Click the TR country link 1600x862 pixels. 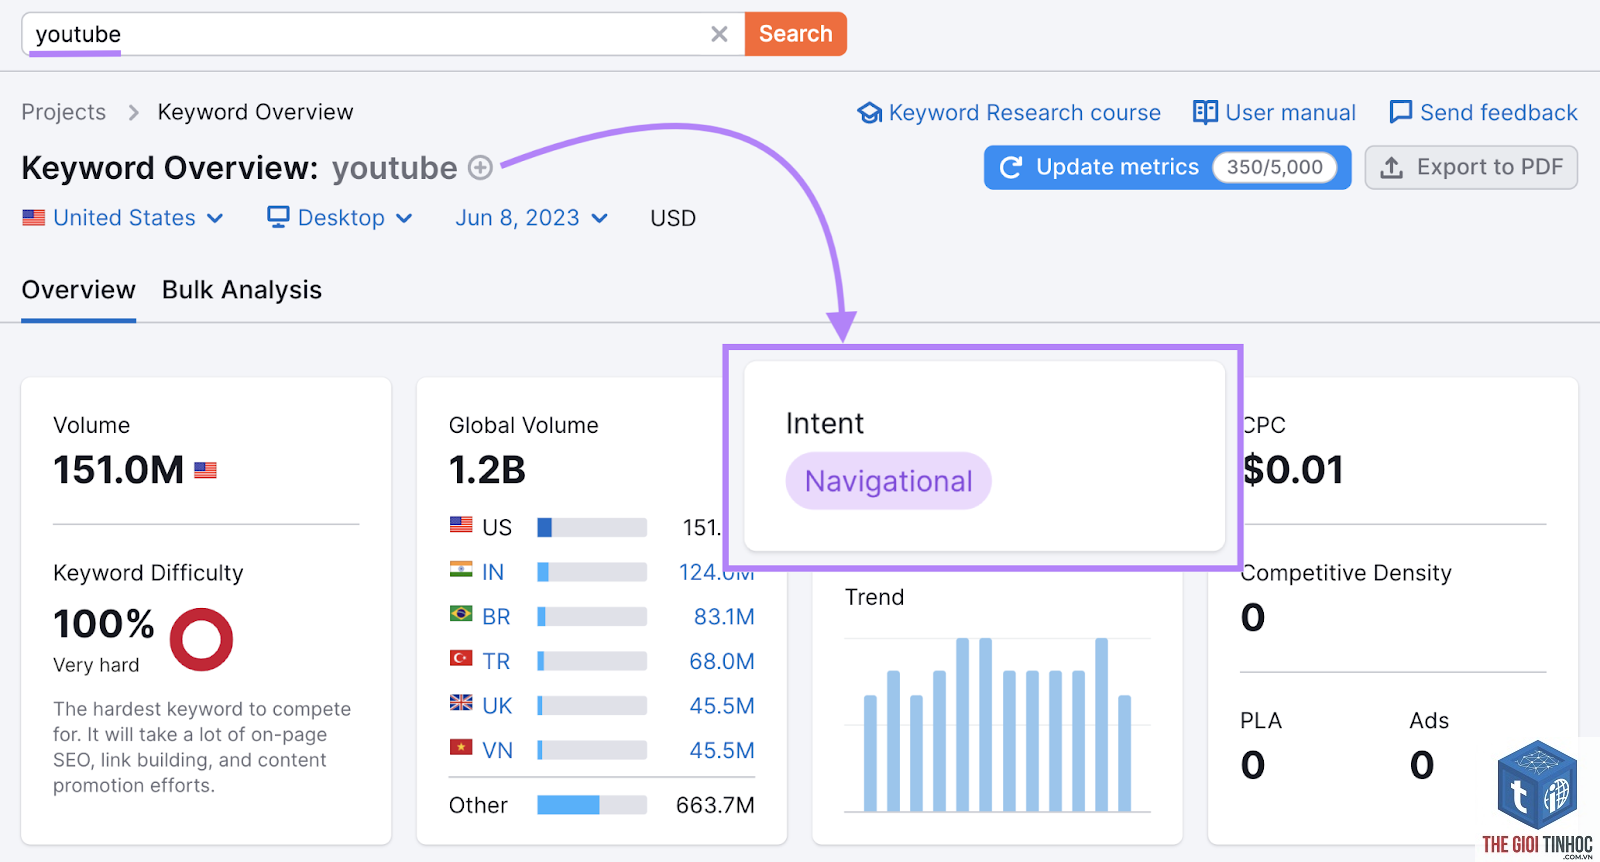tap(496, 661)
